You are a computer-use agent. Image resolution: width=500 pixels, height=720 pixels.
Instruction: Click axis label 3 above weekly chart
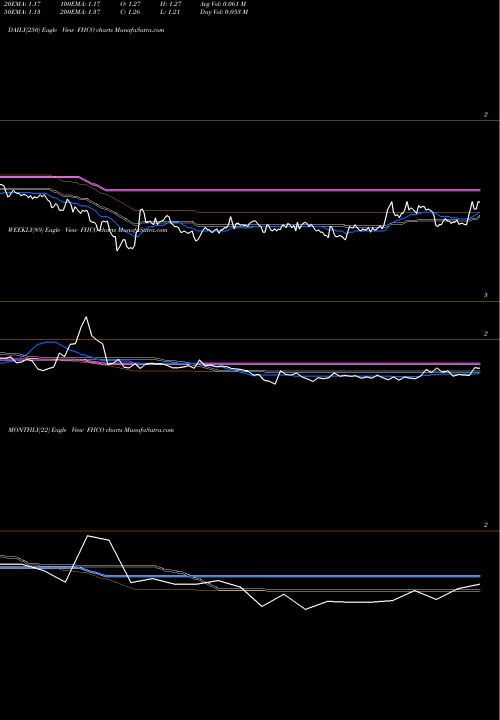coord(486,295)
